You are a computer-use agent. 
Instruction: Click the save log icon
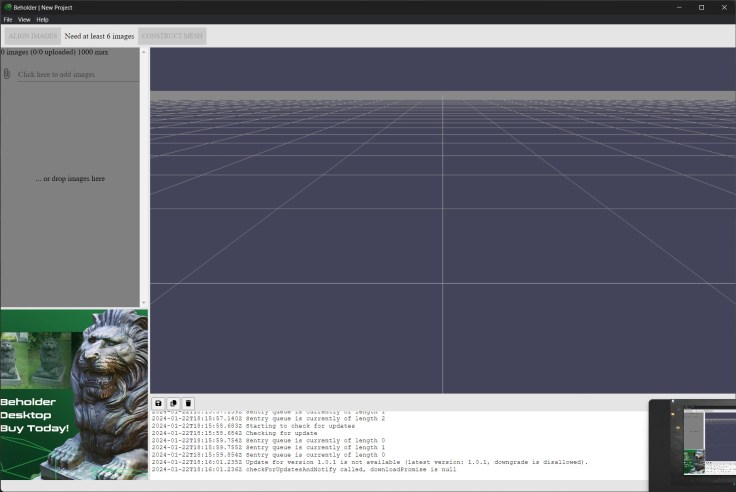pos(158,403)
